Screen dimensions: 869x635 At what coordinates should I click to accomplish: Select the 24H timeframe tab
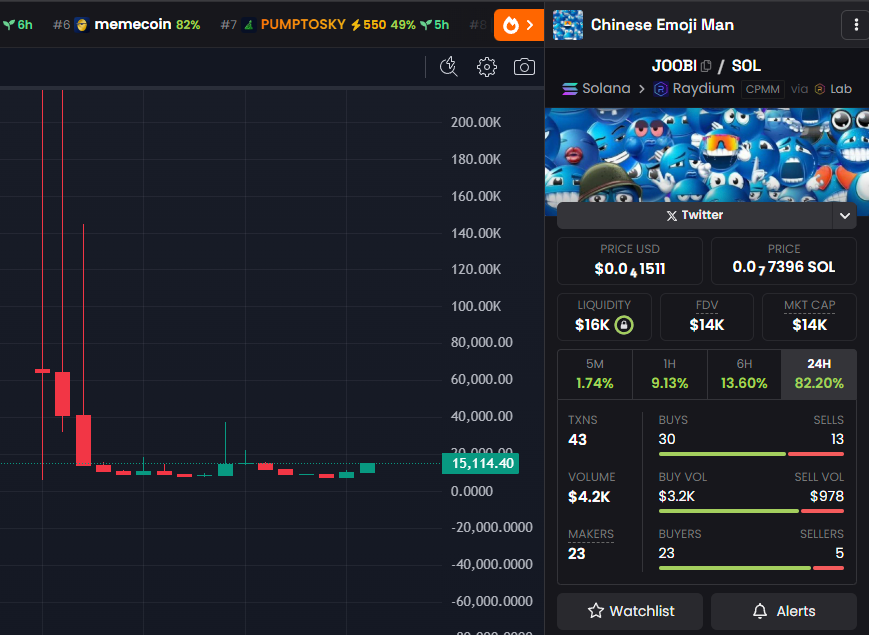(x=819, y=374)
